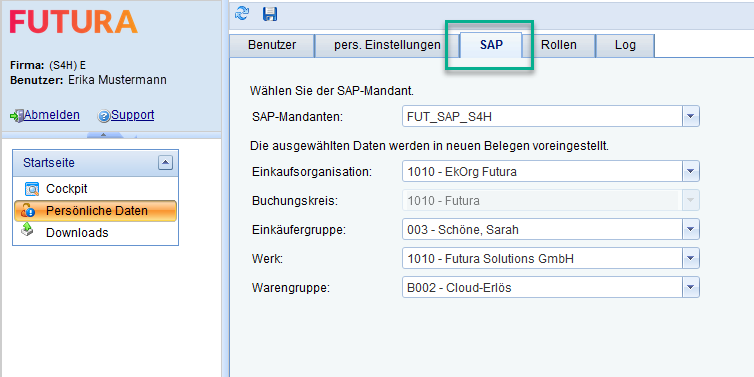754x377 pixels.
Task: Switch to the Rollen tab
Action: tap(558, 46)
